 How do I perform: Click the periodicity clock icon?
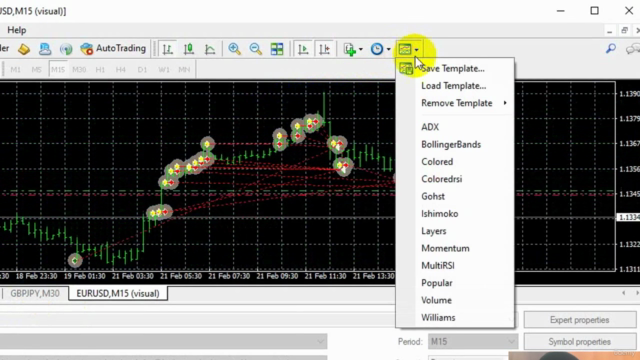[x=377, y=49]
